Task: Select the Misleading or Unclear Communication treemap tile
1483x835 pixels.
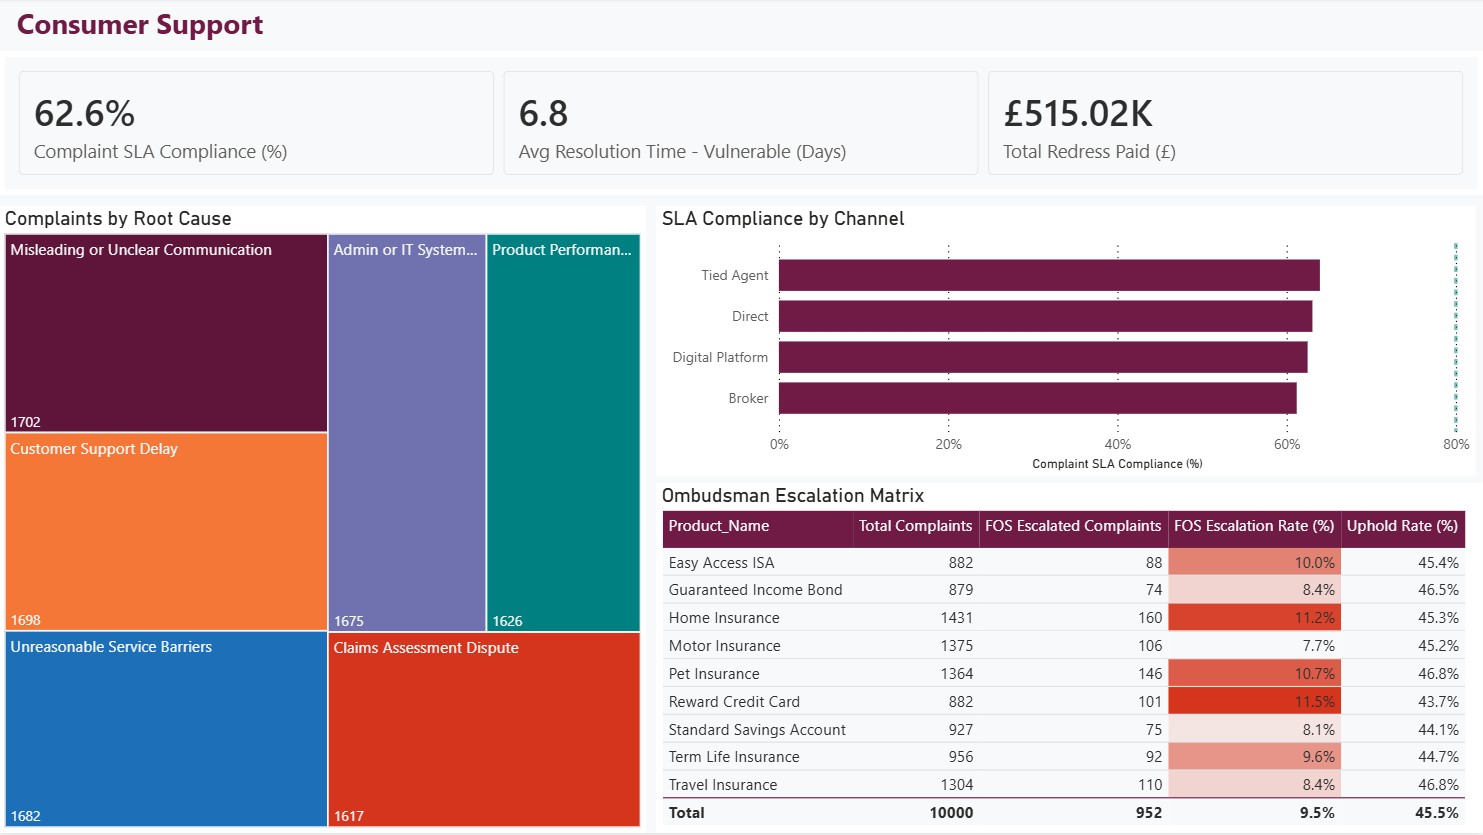Action: [166, 333]
